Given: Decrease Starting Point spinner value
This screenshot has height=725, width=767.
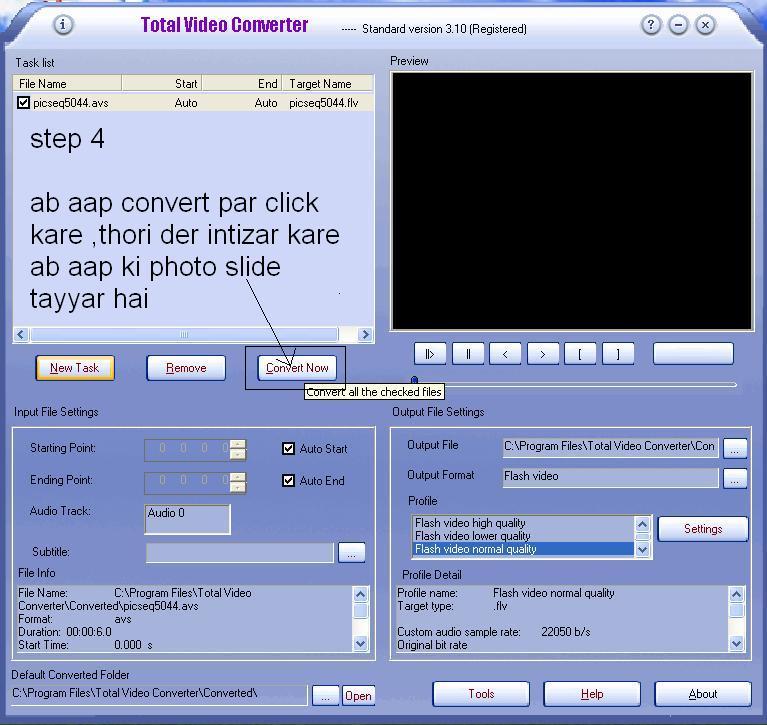Looking at the screenshot, I should (x=238, y=455).
